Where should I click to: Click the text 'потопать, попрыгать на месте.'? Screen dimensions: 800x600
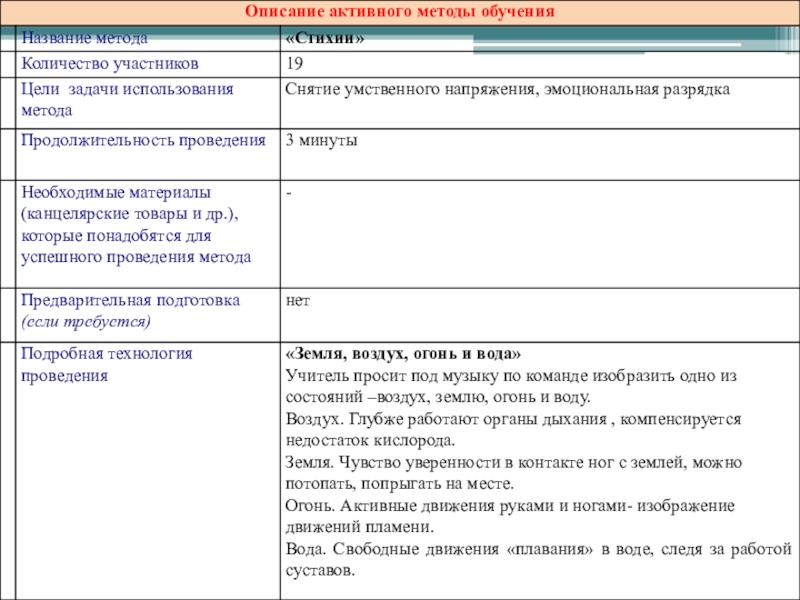click(x=399, y=484)
